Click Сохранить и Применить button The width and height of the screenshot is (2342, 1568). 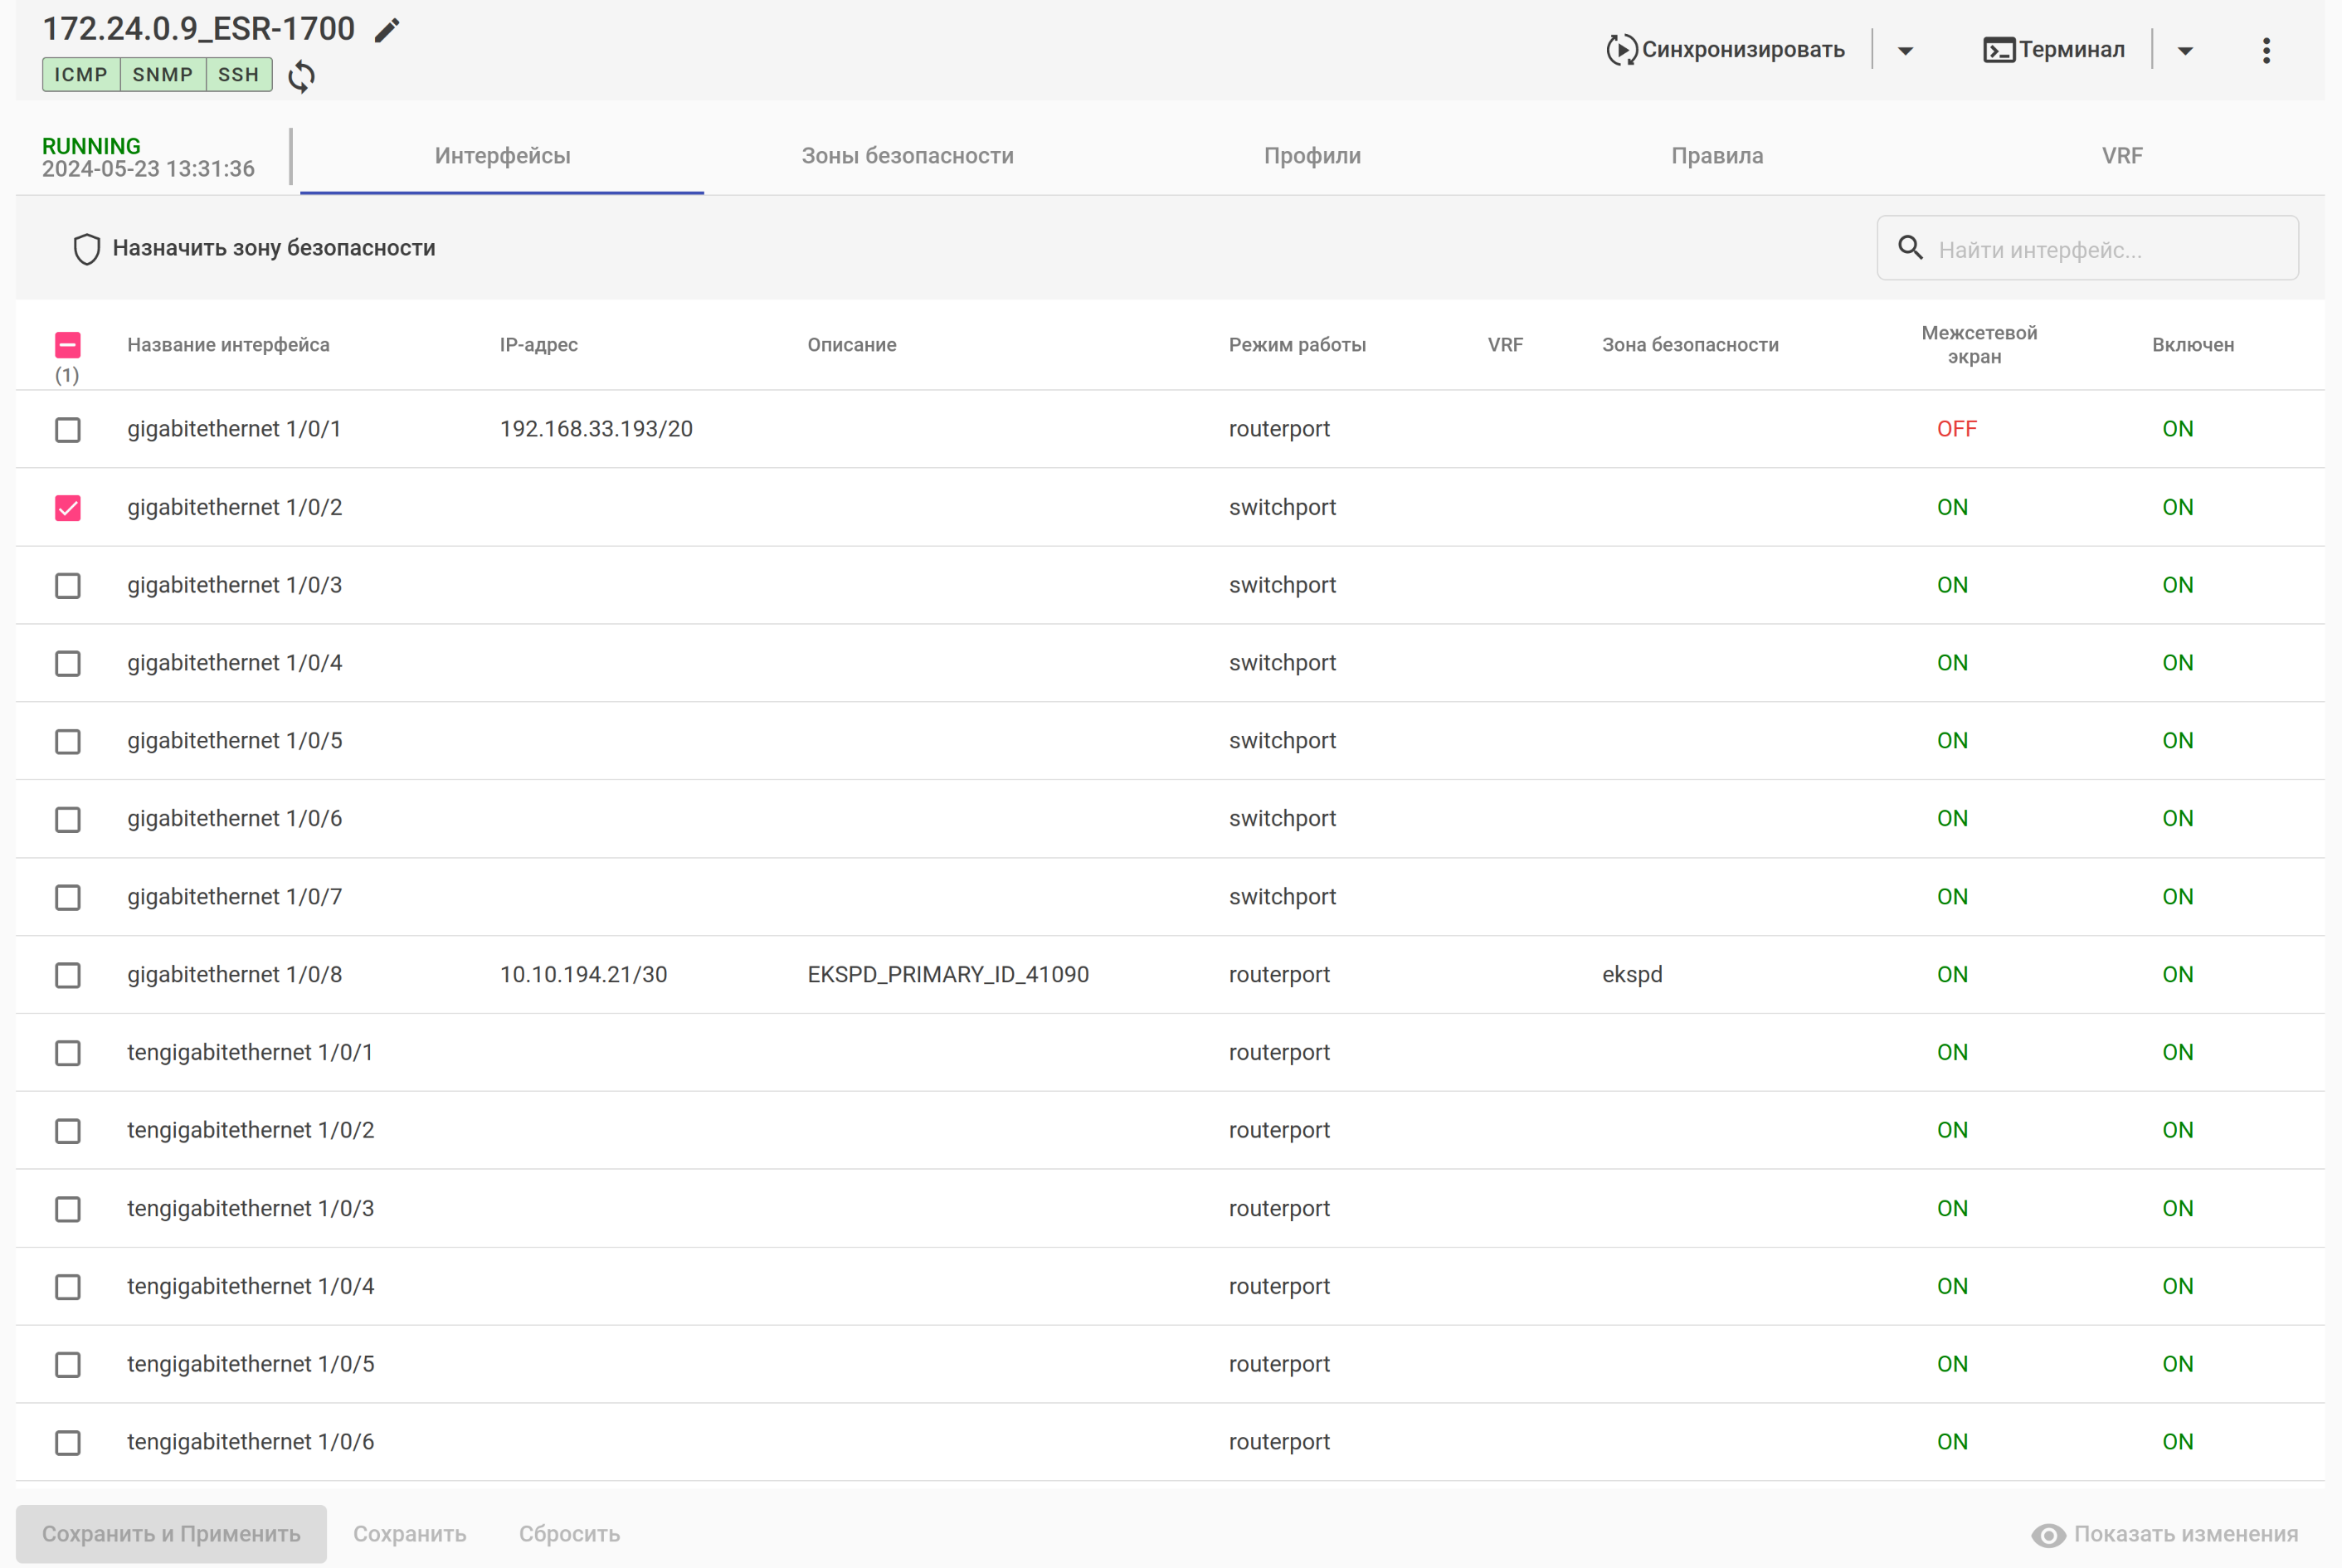[171, 1534]
